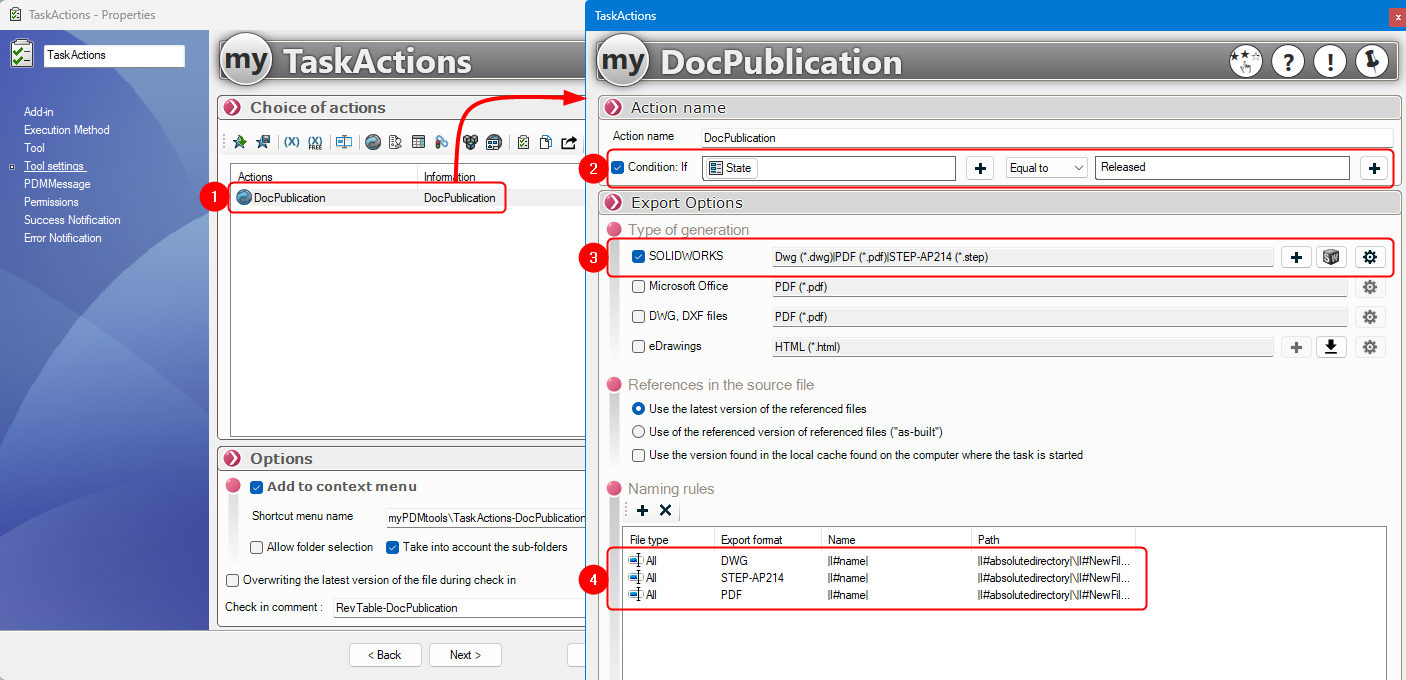Click the clipboard checklist toolbar icon
Image resolution: width=1406 pixels, height=680 pixels.
523,142
